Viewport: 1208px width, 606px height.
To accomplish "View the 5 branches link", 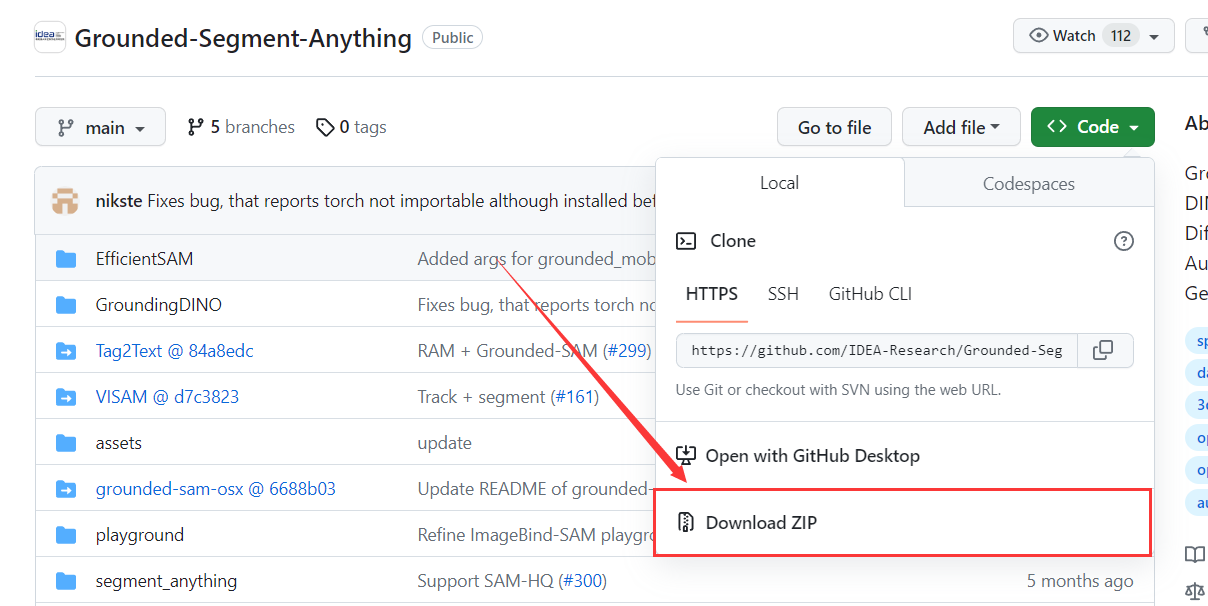I will point(241,127).
